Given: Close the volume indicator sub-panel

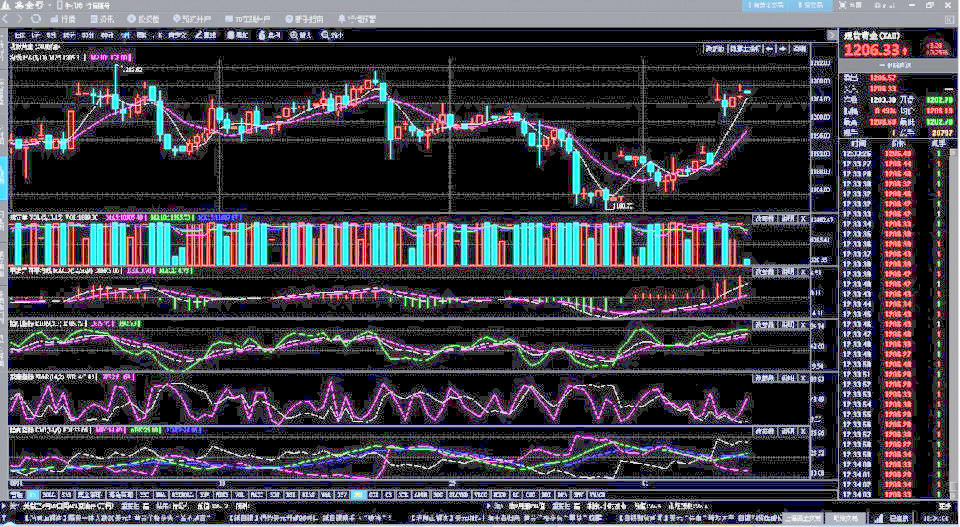Looking at the screenshot, I should (x=804, y=217).
